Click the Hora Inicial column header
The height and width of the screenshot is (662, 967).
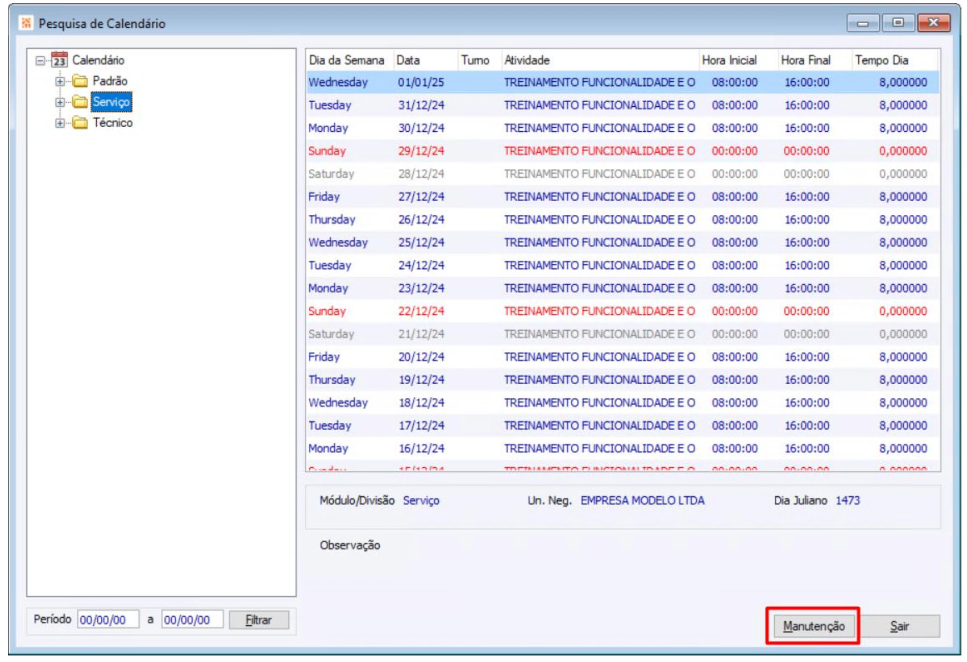[729, 60]
